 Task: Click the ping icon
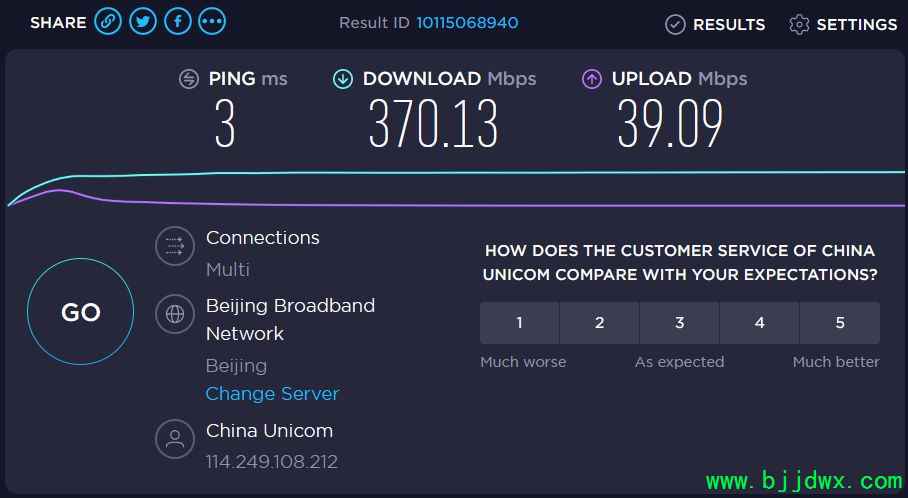click(x=189, y=78)
